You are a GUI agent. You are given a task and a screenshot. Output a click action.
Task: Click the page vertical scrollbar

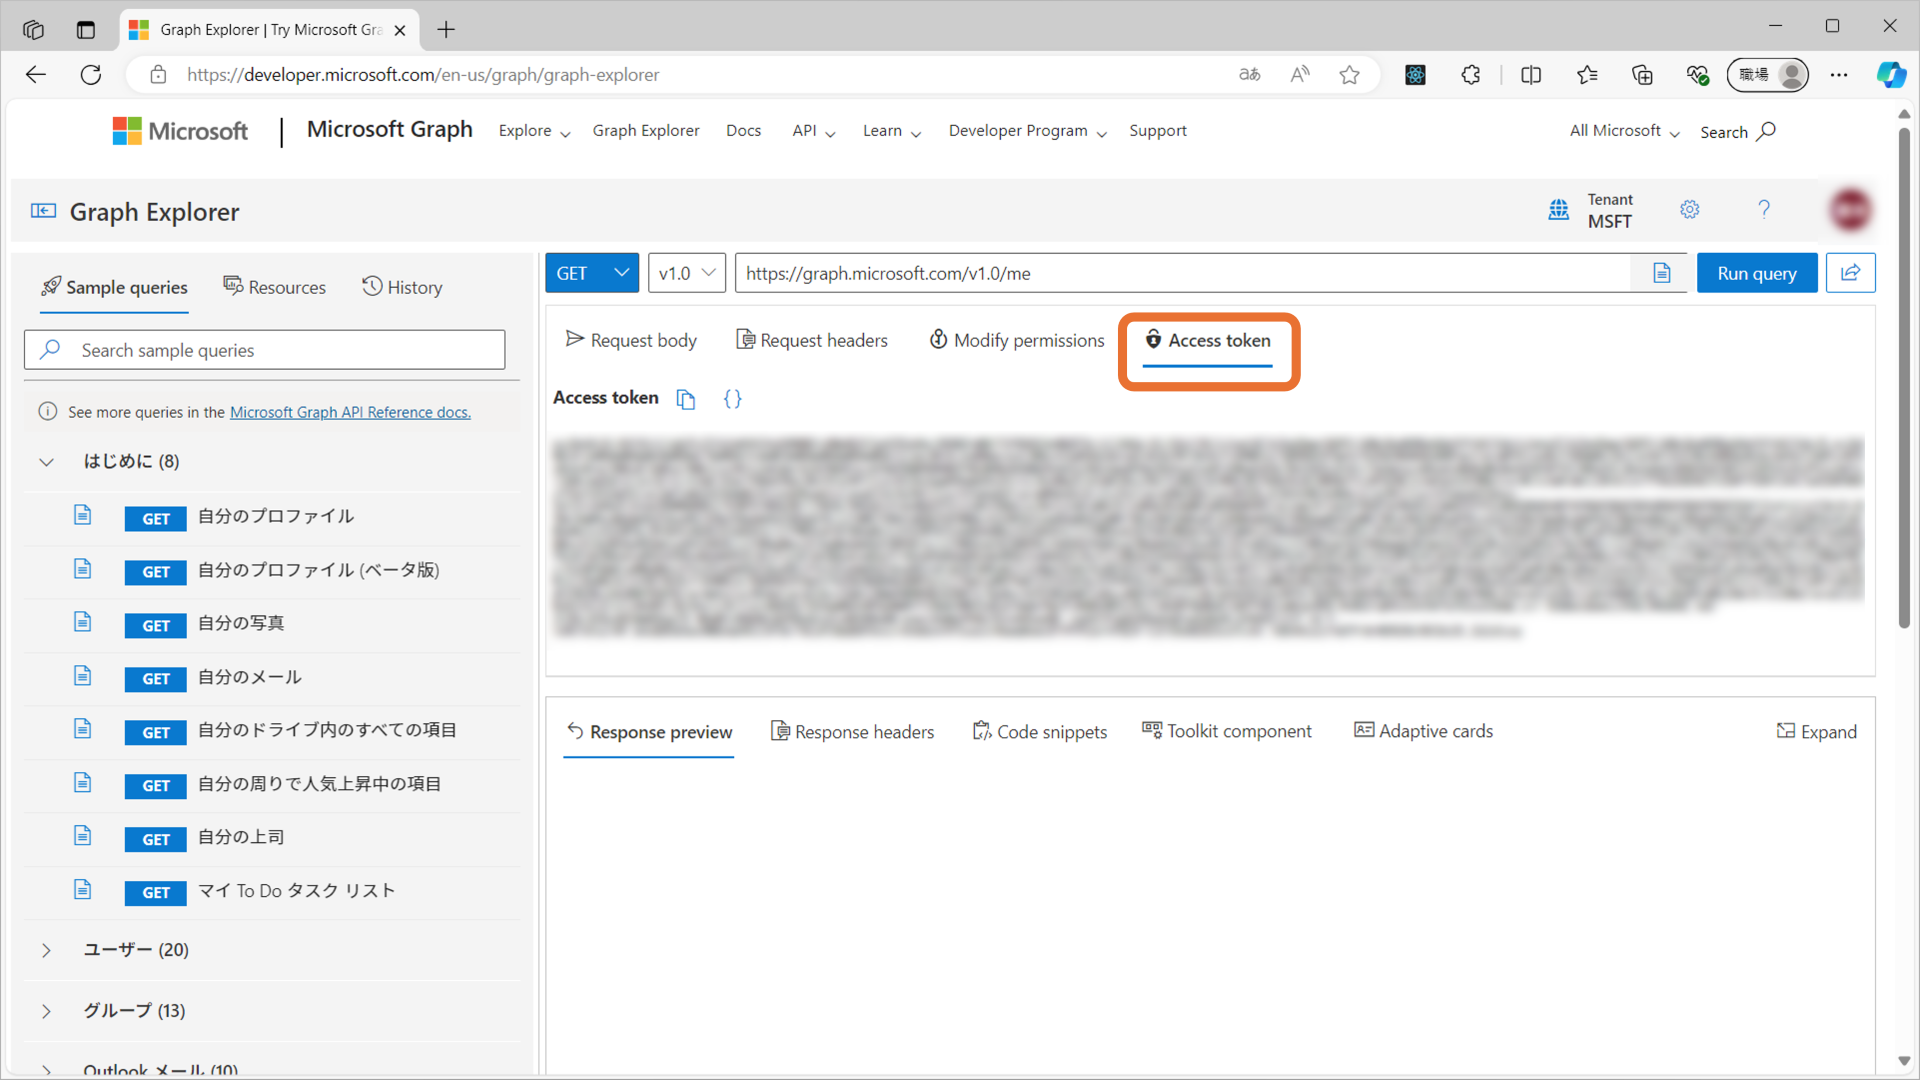(1904, 380)
